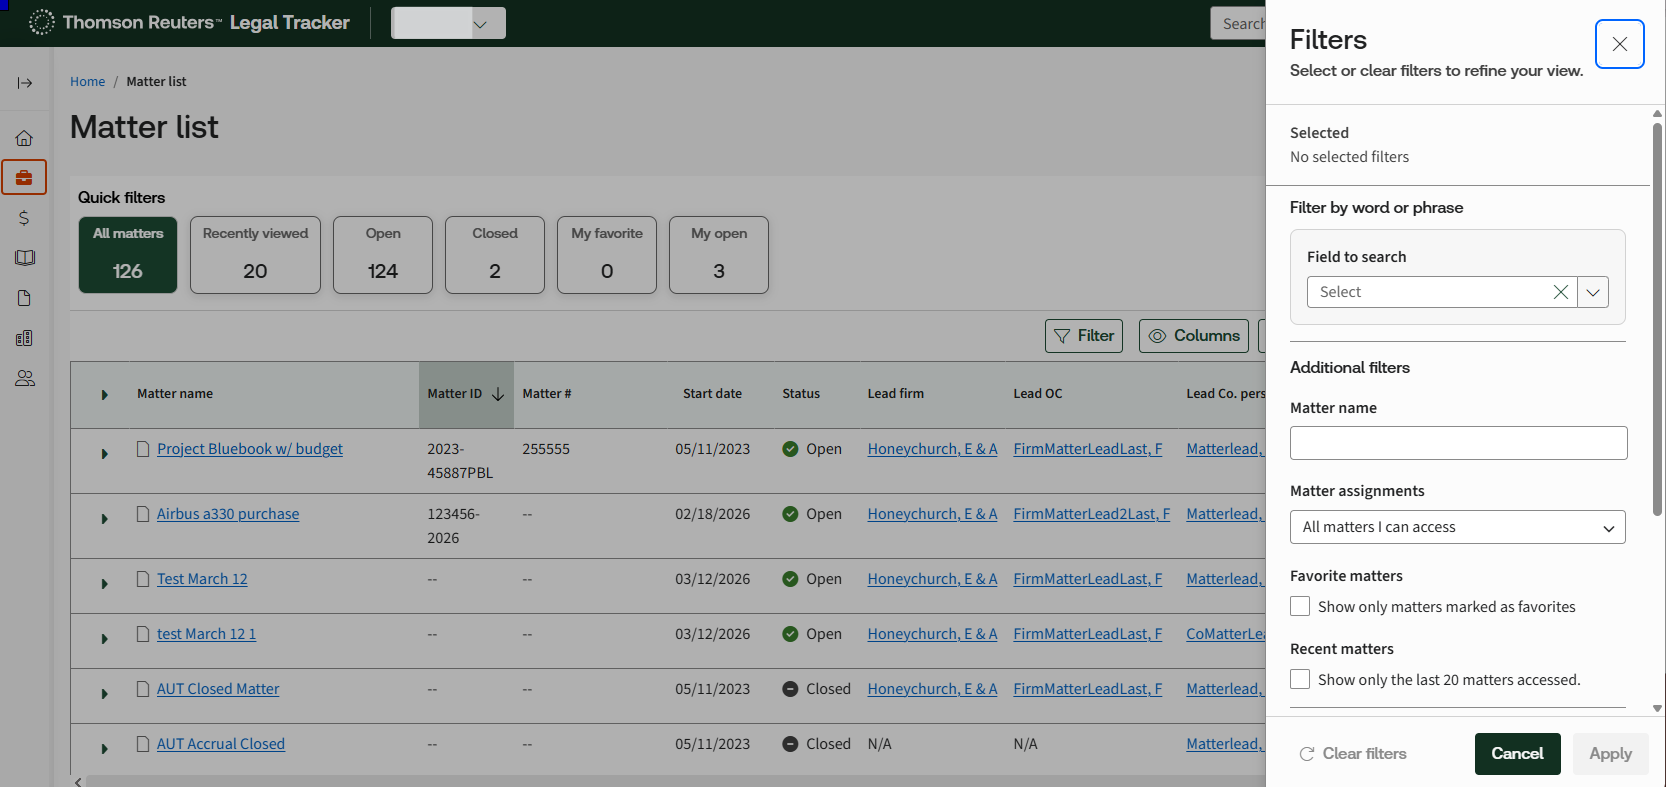
Task: Open the firms building icon in sidebar
Action: tap(25, 338)
